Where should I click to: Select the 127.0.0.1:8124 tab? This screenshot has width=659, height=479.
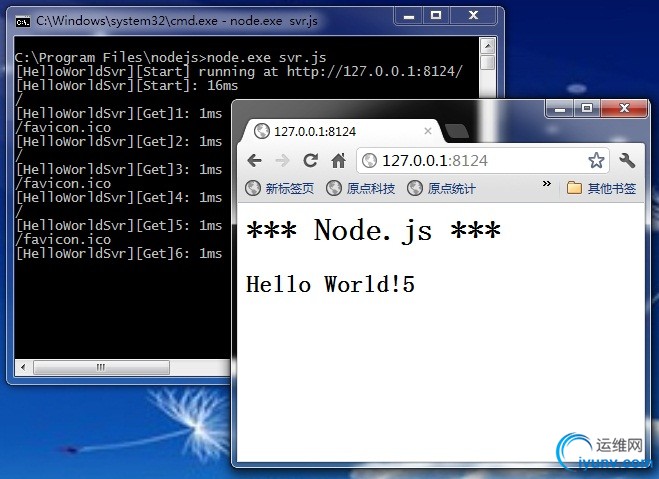click(341, 131)
